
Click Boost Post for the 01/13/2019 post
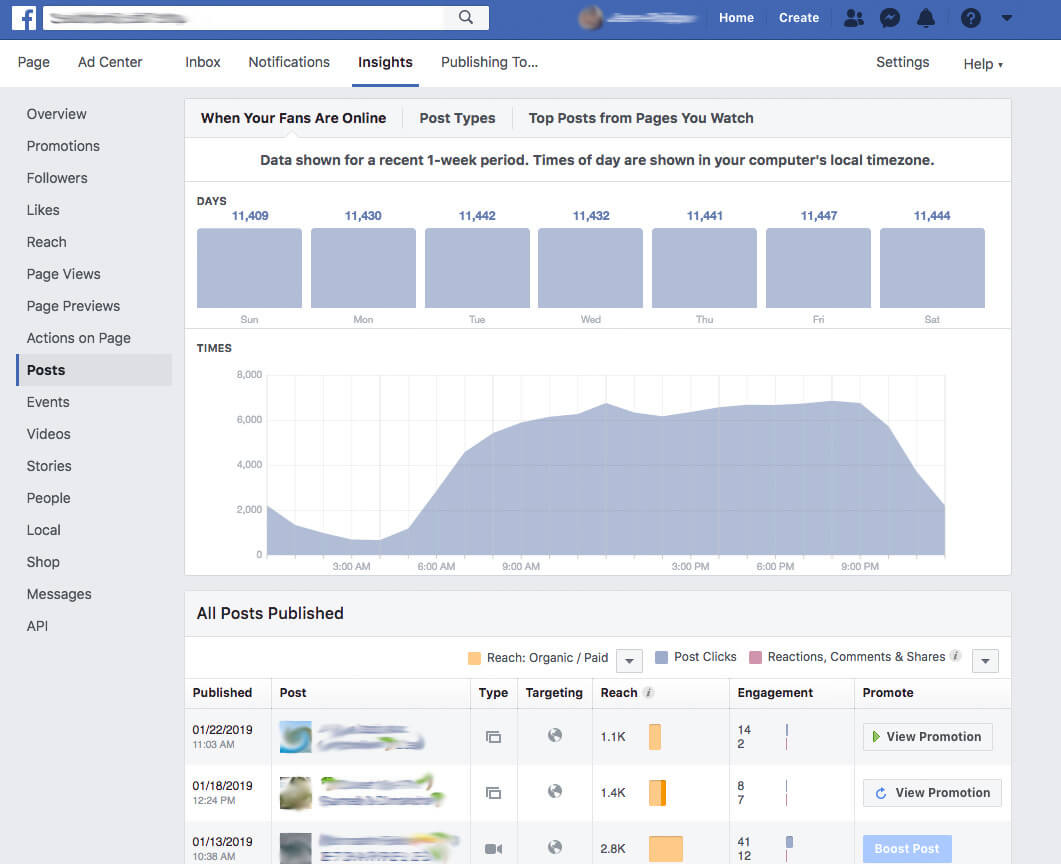pos(906,848)
